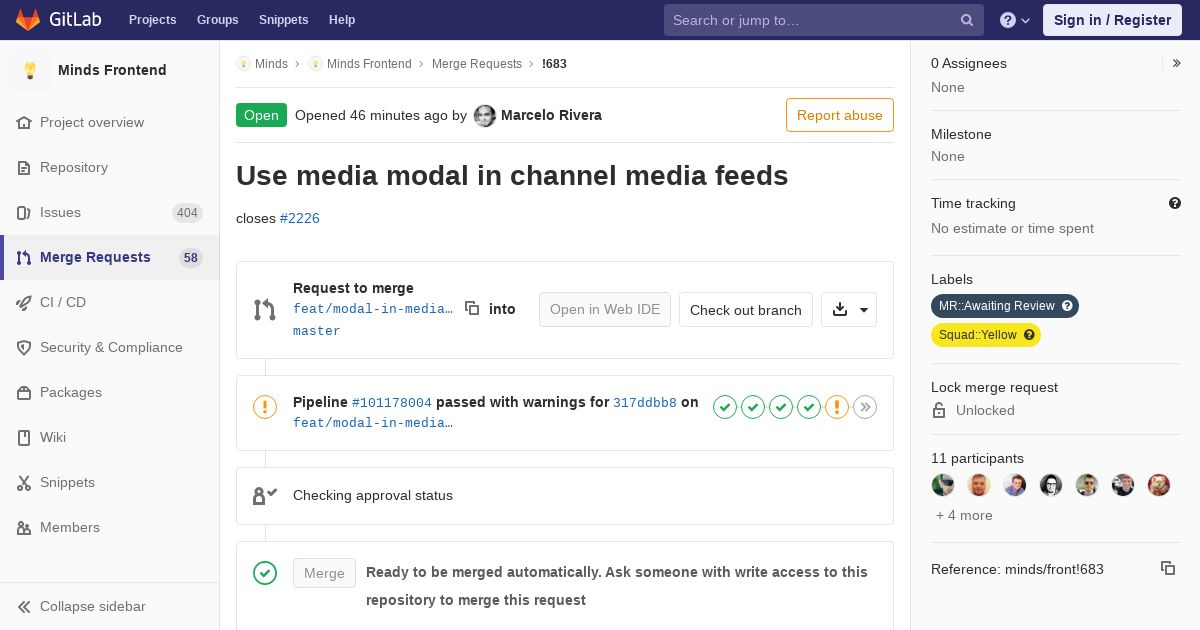Viewport: 1200px width, 630px height.
Task: Click the last visible participant avatar
Action: pos(1159,485)
